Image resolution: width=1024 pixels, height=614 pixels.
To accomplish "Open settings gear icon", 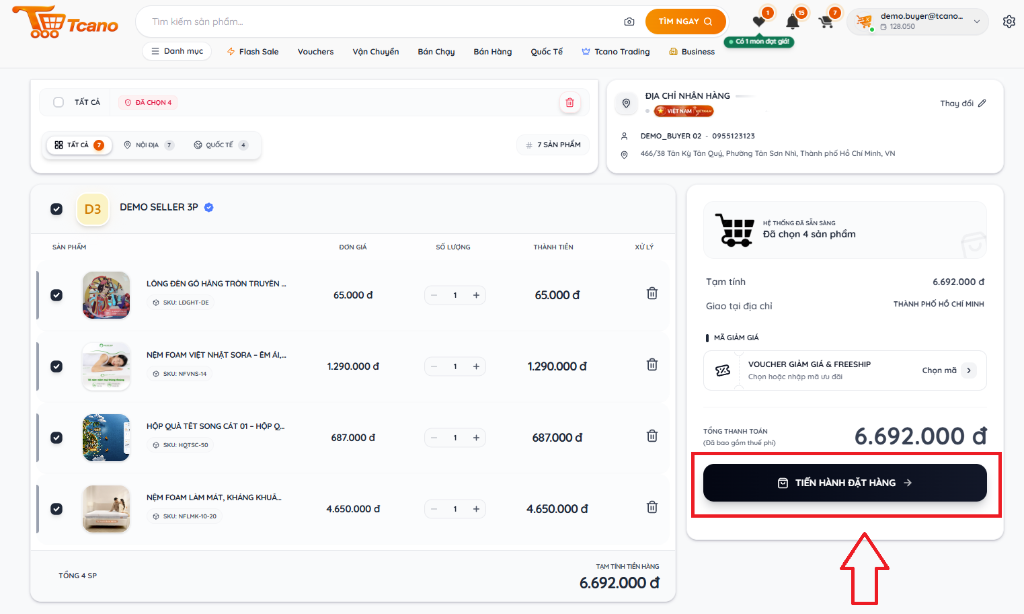I will (x=1009, y=22).
